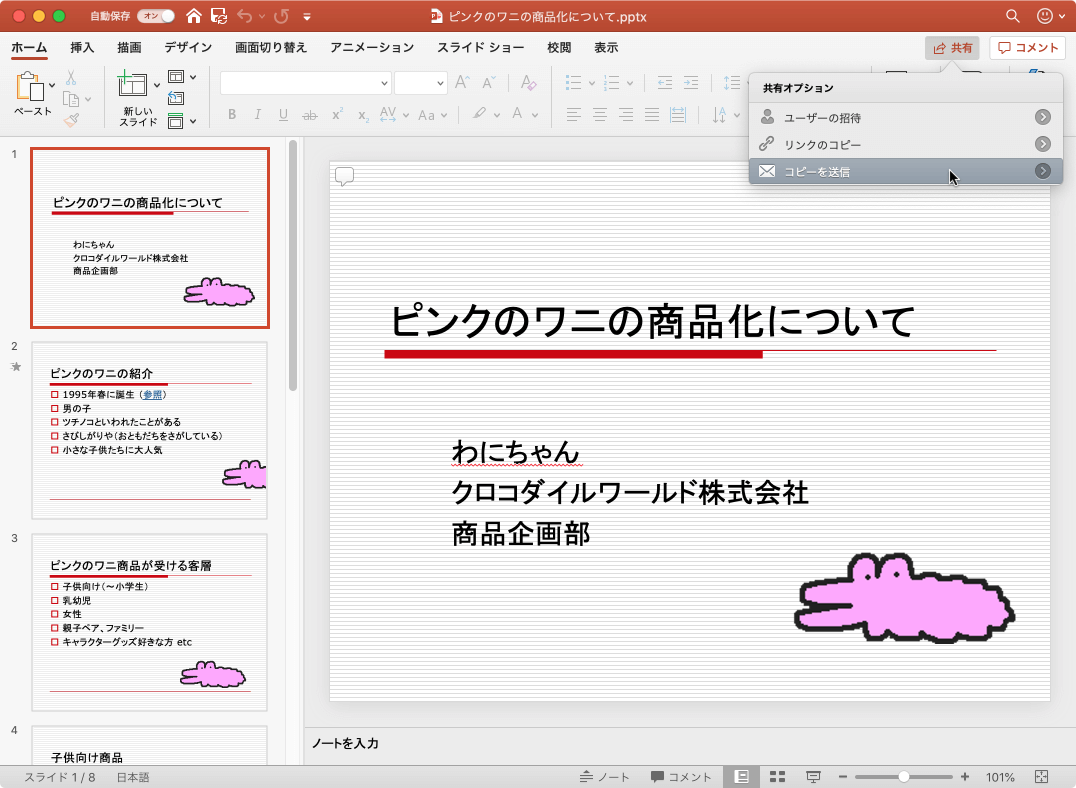Click the zoom slider handle
The height and width of the screenshot is (788, 1076).
tap(904, 777)
